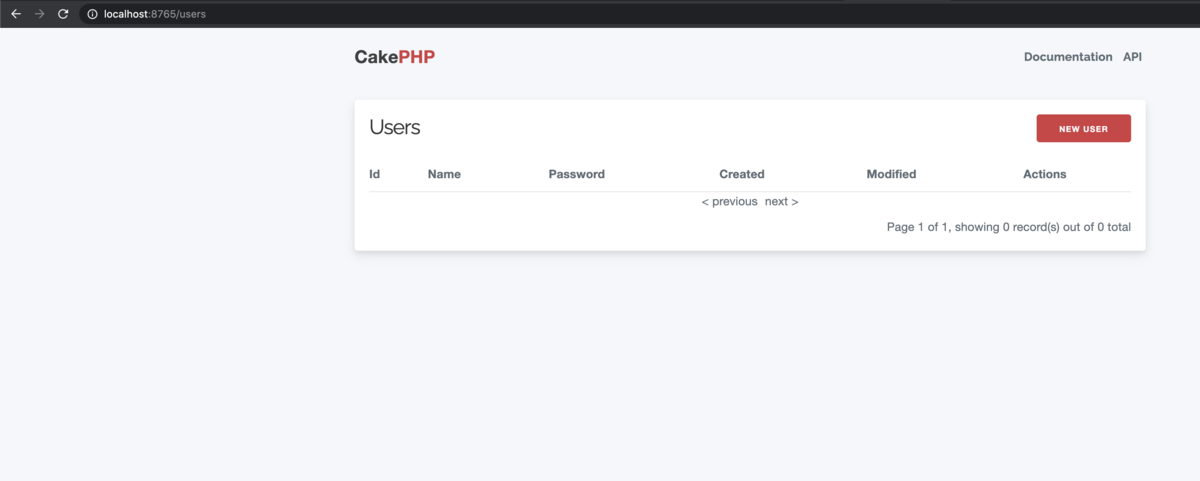Sort table by Modified column
1200x481 pixels.
pyautogui.click(x=891, y=174)
